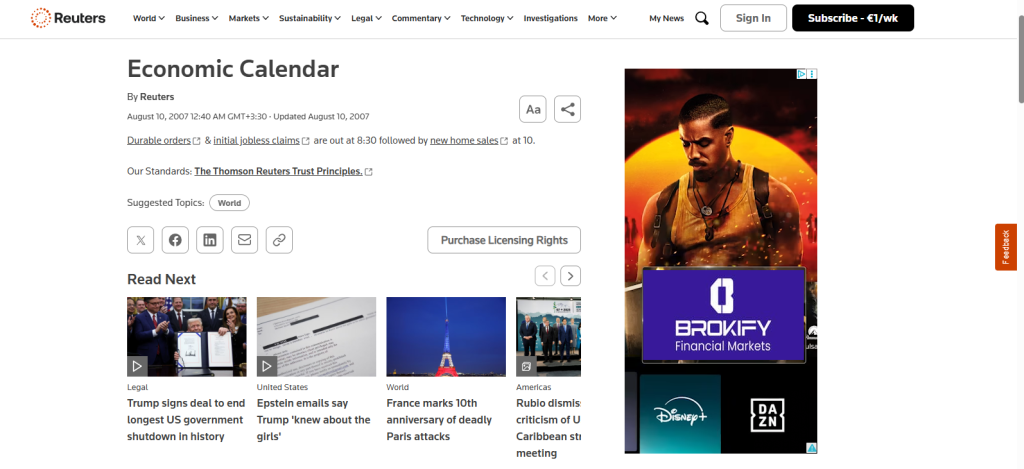The height and width of the screenshot is (469, 1024).
Task: Click Purchase Licensing Rights button
Action: tap(504, 240)
